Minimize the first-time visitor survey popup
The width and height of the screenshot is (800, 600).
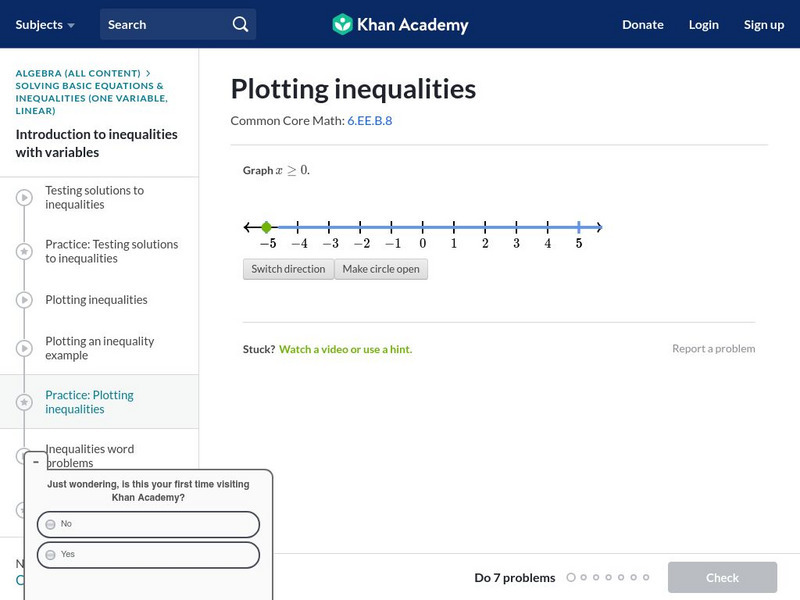(36, 462)
